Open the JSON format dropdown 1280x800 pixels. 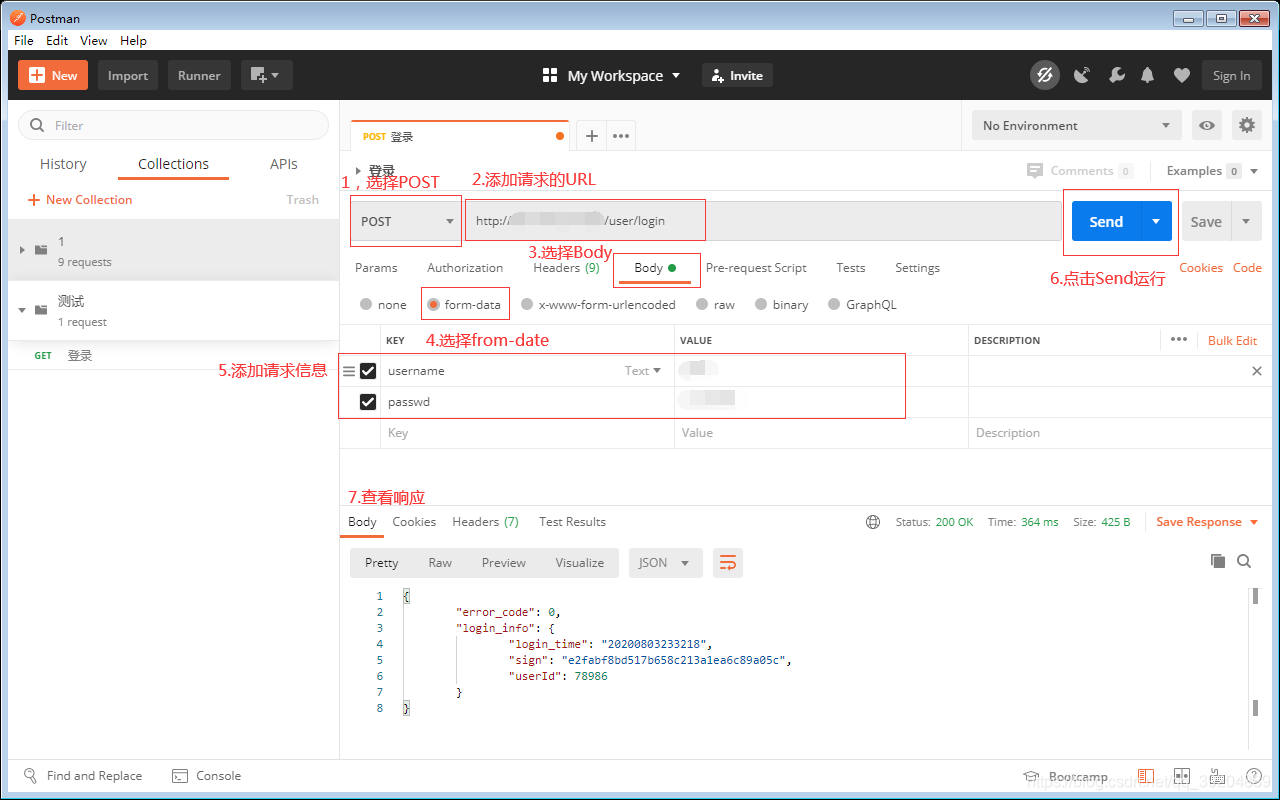tap(665, 563)
